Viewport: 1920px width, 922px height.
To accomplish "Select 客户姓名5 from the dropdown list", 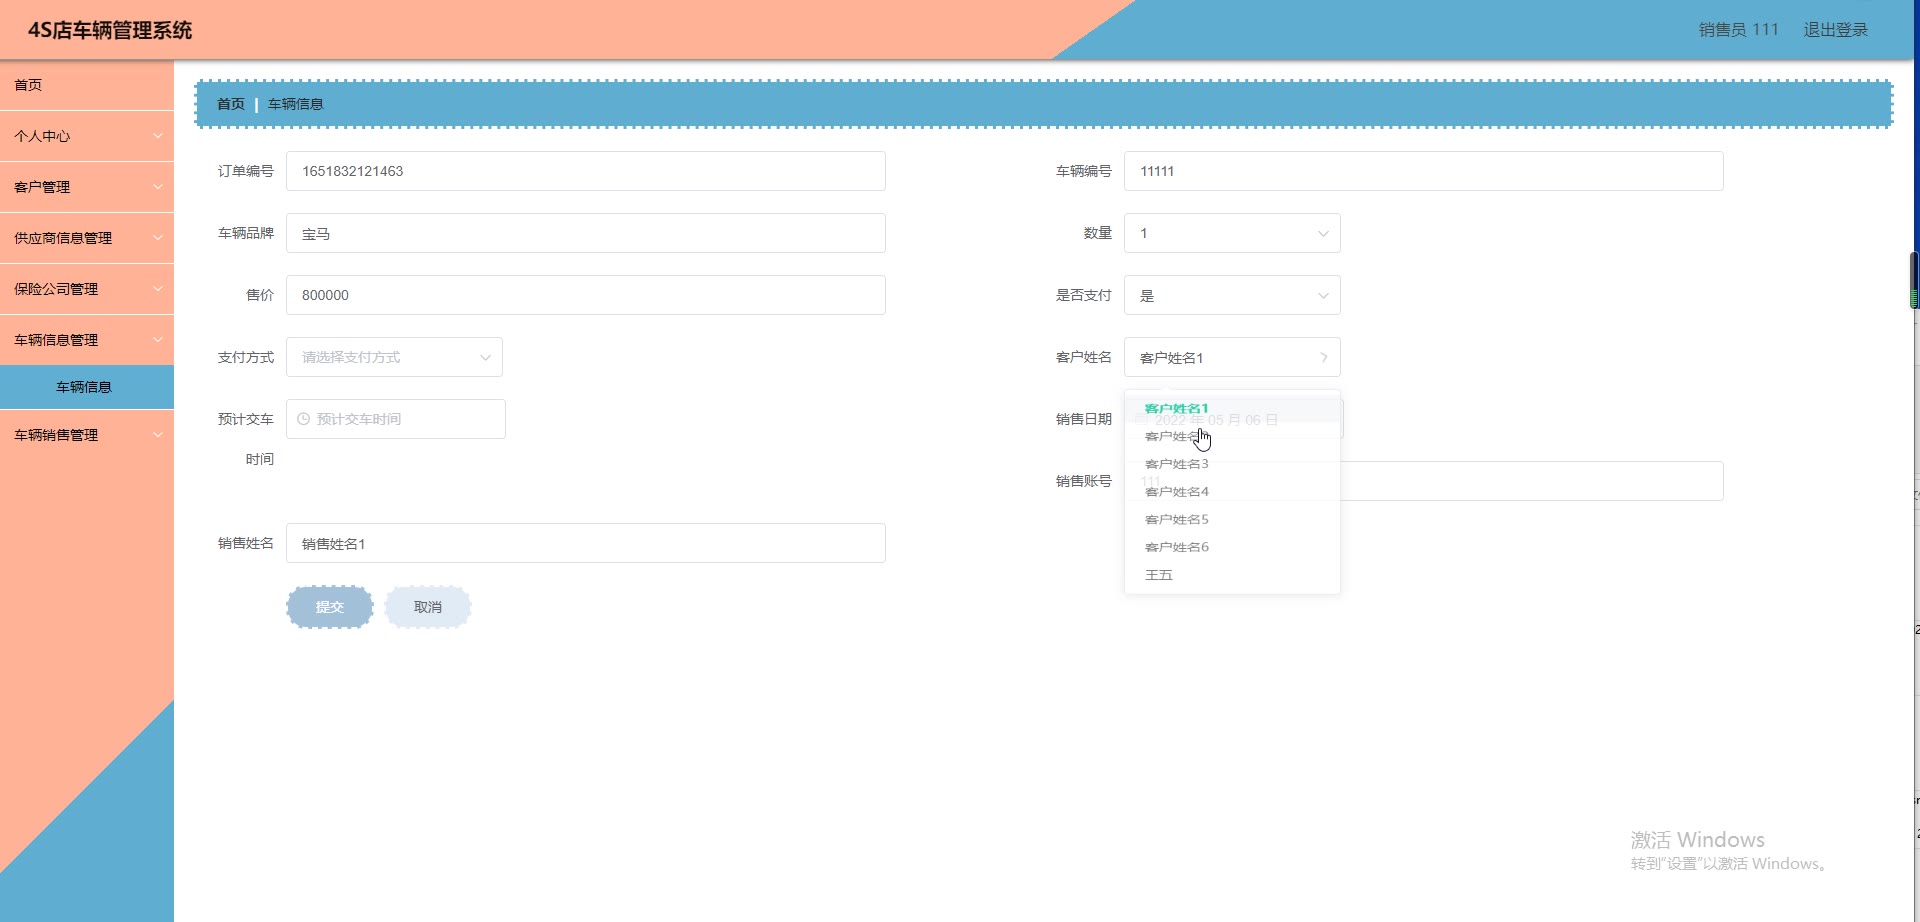I will pyautogui.click(x=1232, y=520).
